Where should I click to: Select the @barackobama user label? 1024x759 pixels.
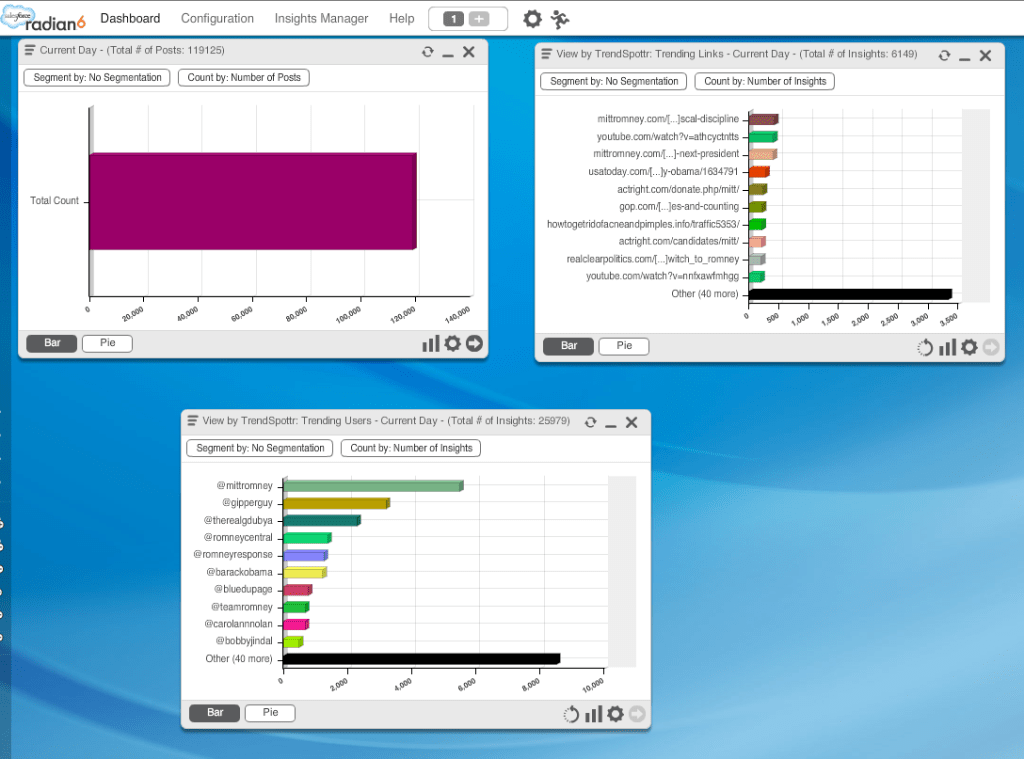[240, 572]
